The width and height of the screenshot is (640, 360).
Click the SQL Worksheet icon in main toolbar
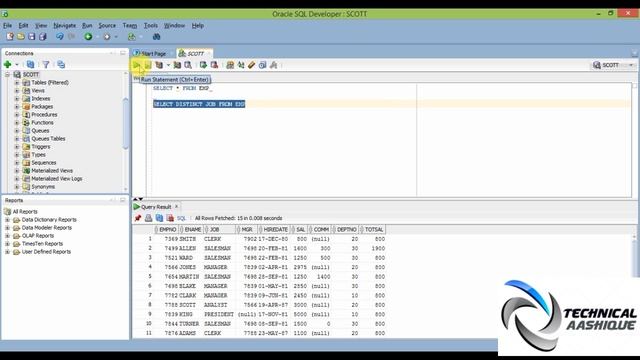(131, 37)
